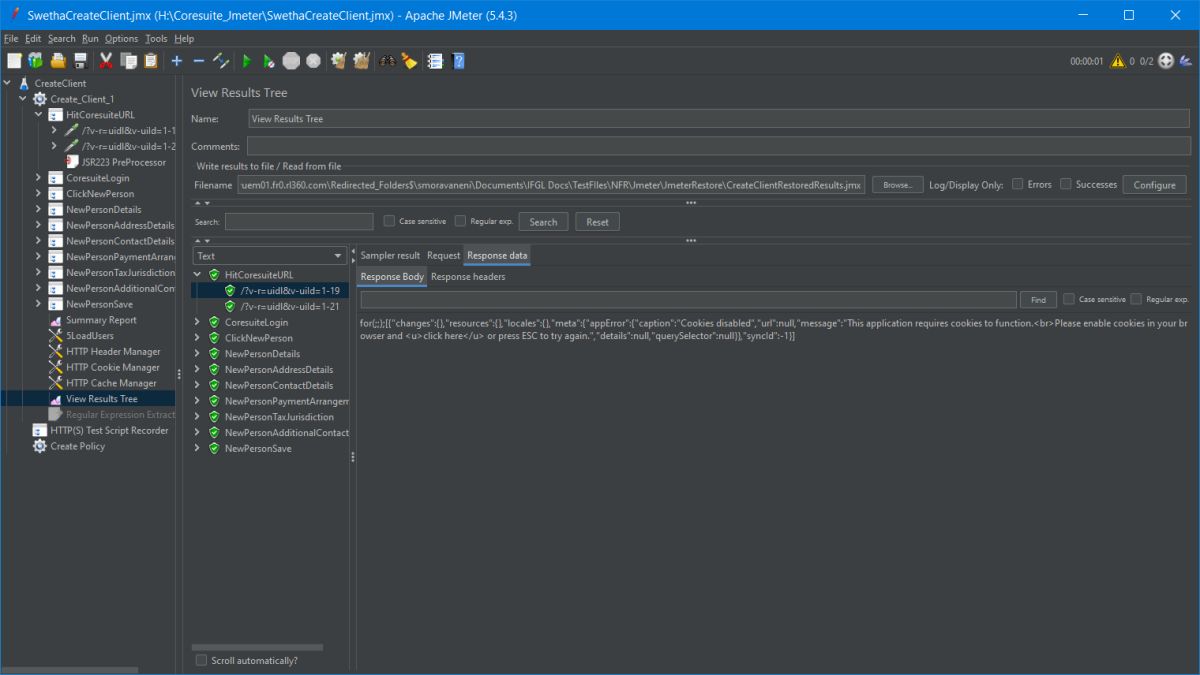Collapse the Create_Client_1 thread group
Viewport: 1200px width, 675px height.
tap(23, 99)
